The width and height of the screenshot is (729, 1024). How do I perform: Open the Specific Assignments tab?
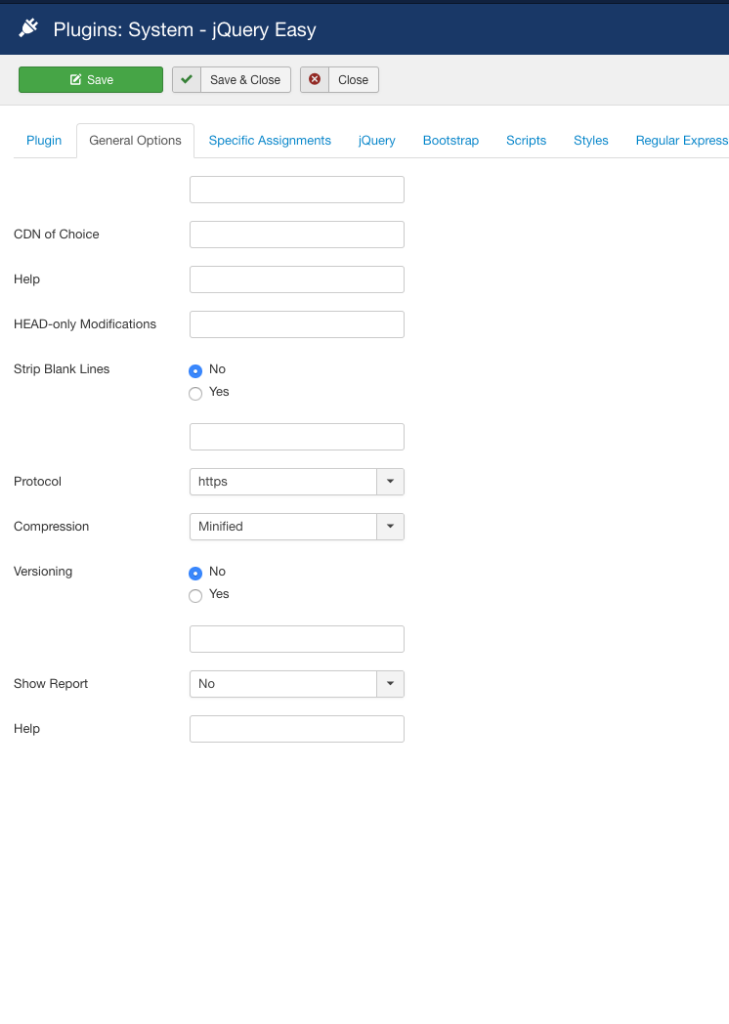tap(270, 141)
